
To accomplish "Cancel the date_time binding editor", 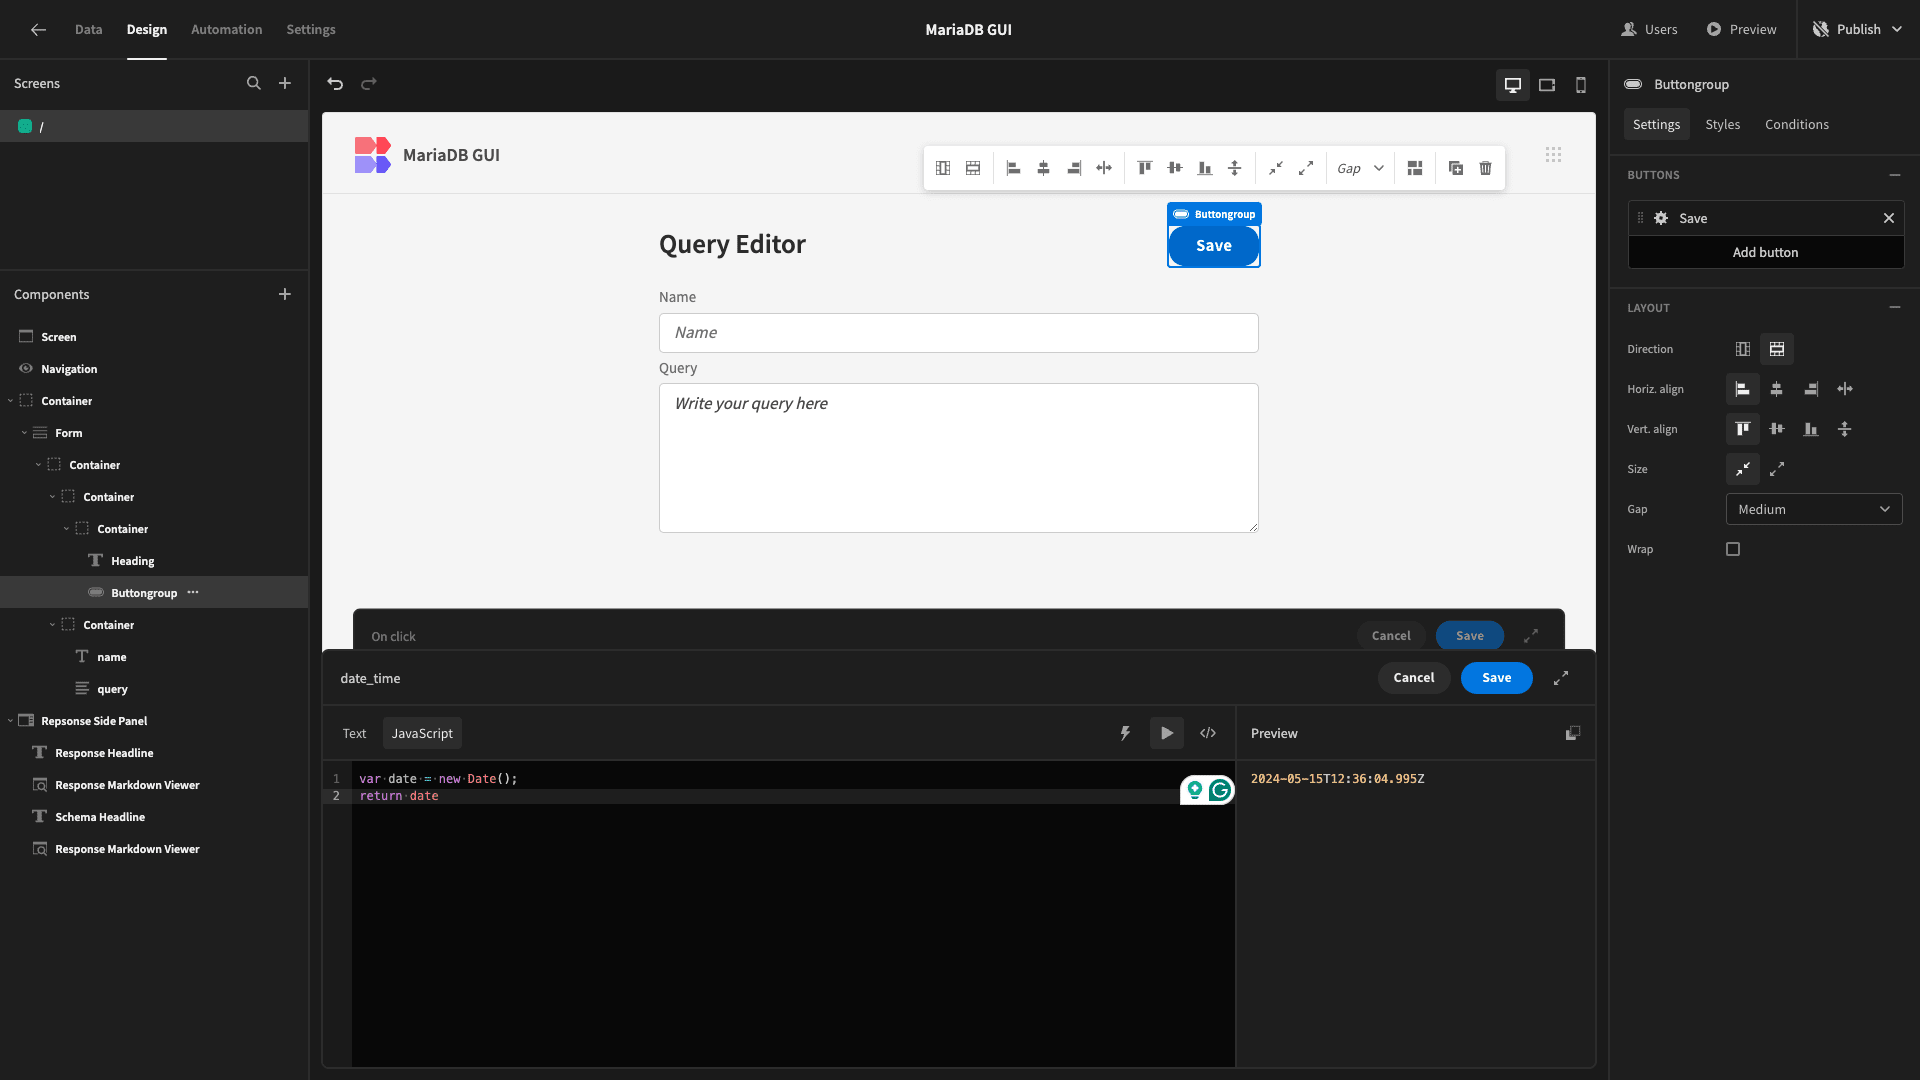I will pos(1414,678).
